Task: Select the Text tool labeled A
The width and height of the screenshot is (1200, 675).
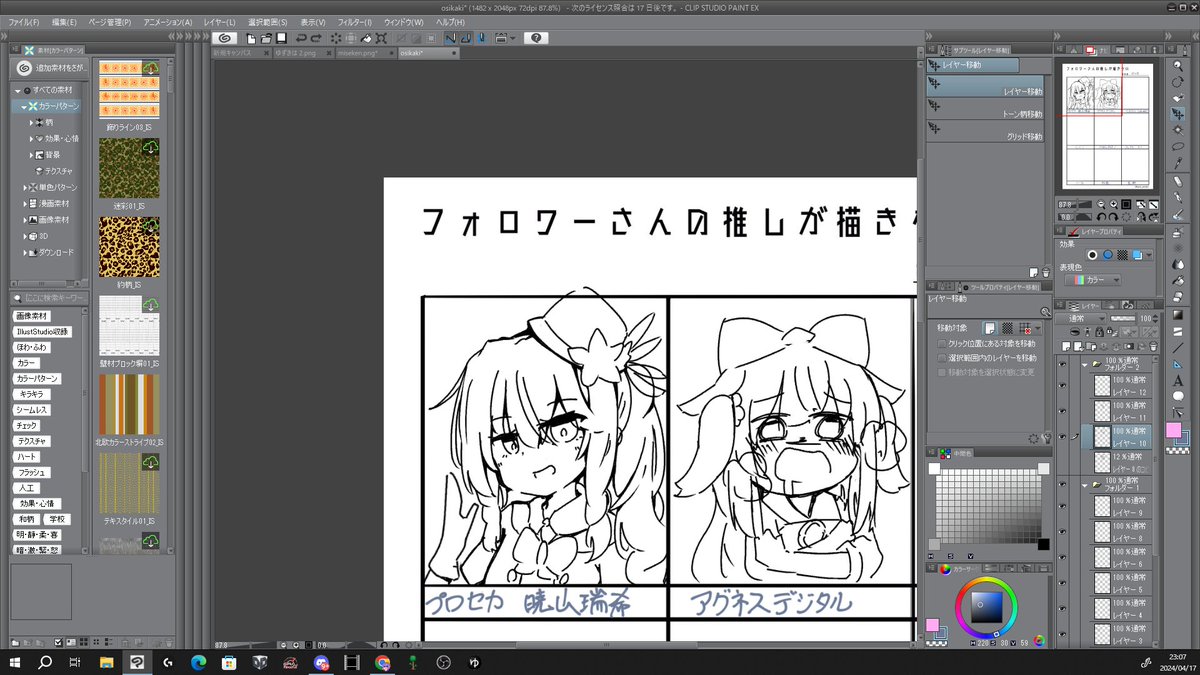Action: coord(1179,380)
